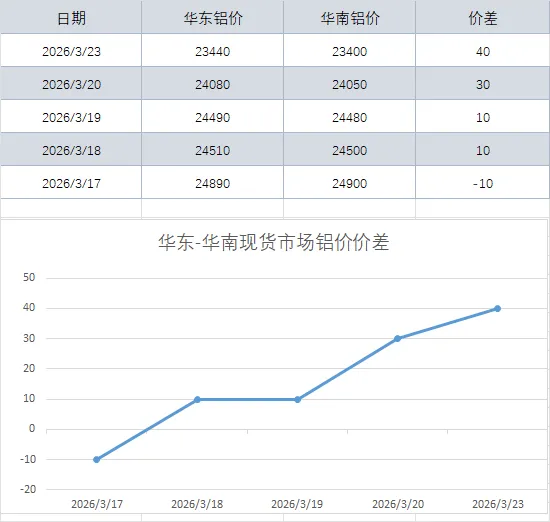Click the x-axis label 2026/3/18
Viewport: 550px width, 522px height.
tap(197, 504)
